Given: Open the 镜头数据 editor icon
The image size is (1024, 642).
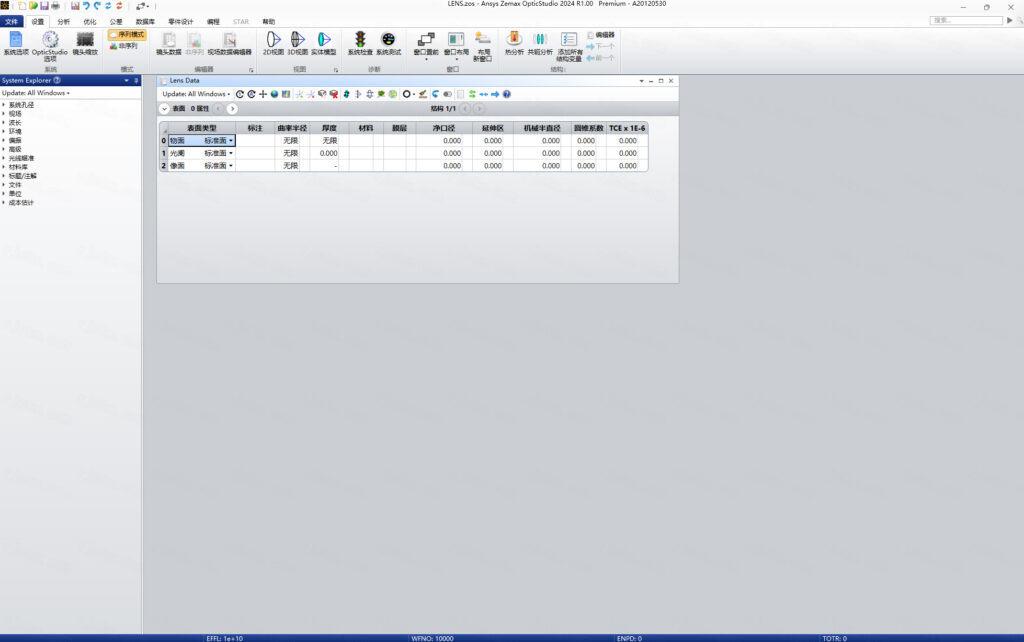Looking at the screenshot, I should [169, 42].
